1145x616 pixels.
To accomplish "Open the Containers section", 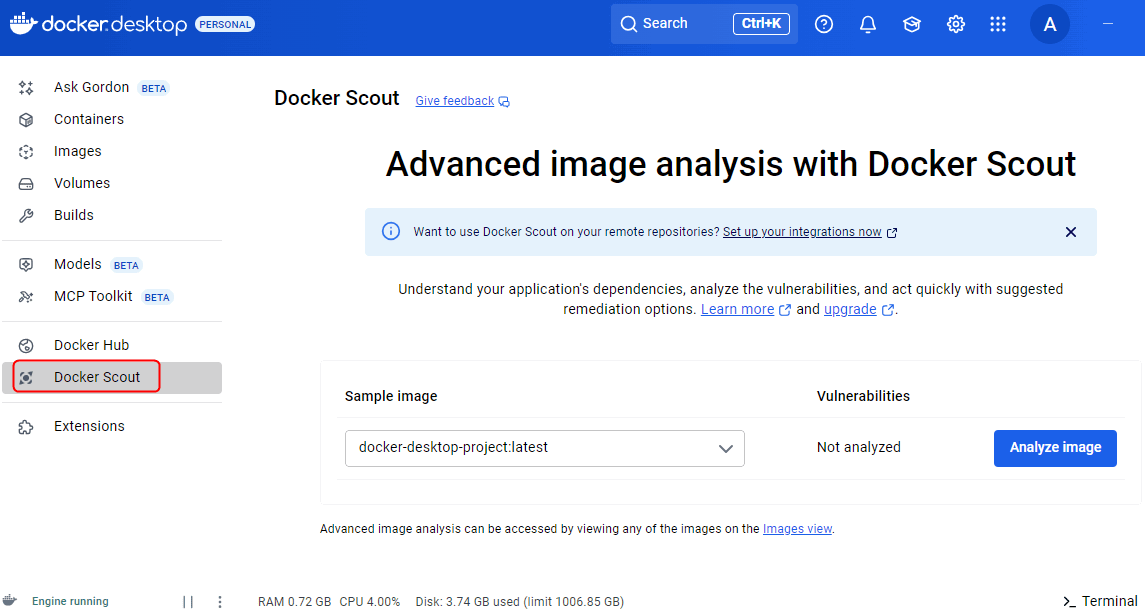I will [89, 119].
